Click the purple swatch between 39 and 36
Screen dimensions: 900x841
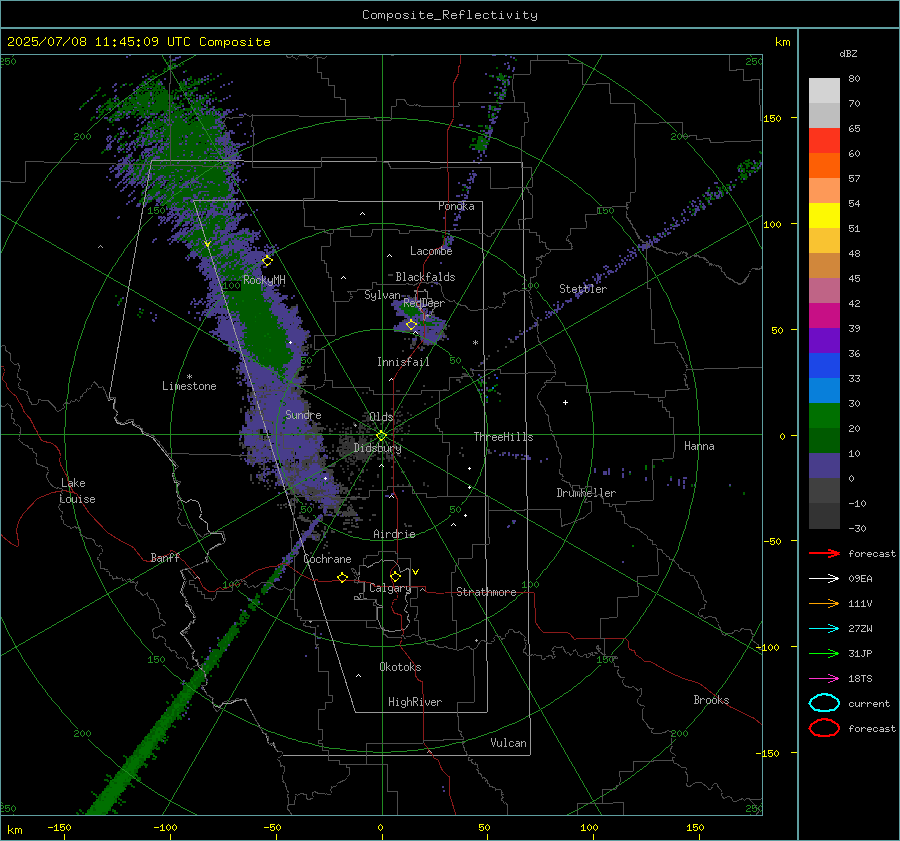(x=824, y=341)
